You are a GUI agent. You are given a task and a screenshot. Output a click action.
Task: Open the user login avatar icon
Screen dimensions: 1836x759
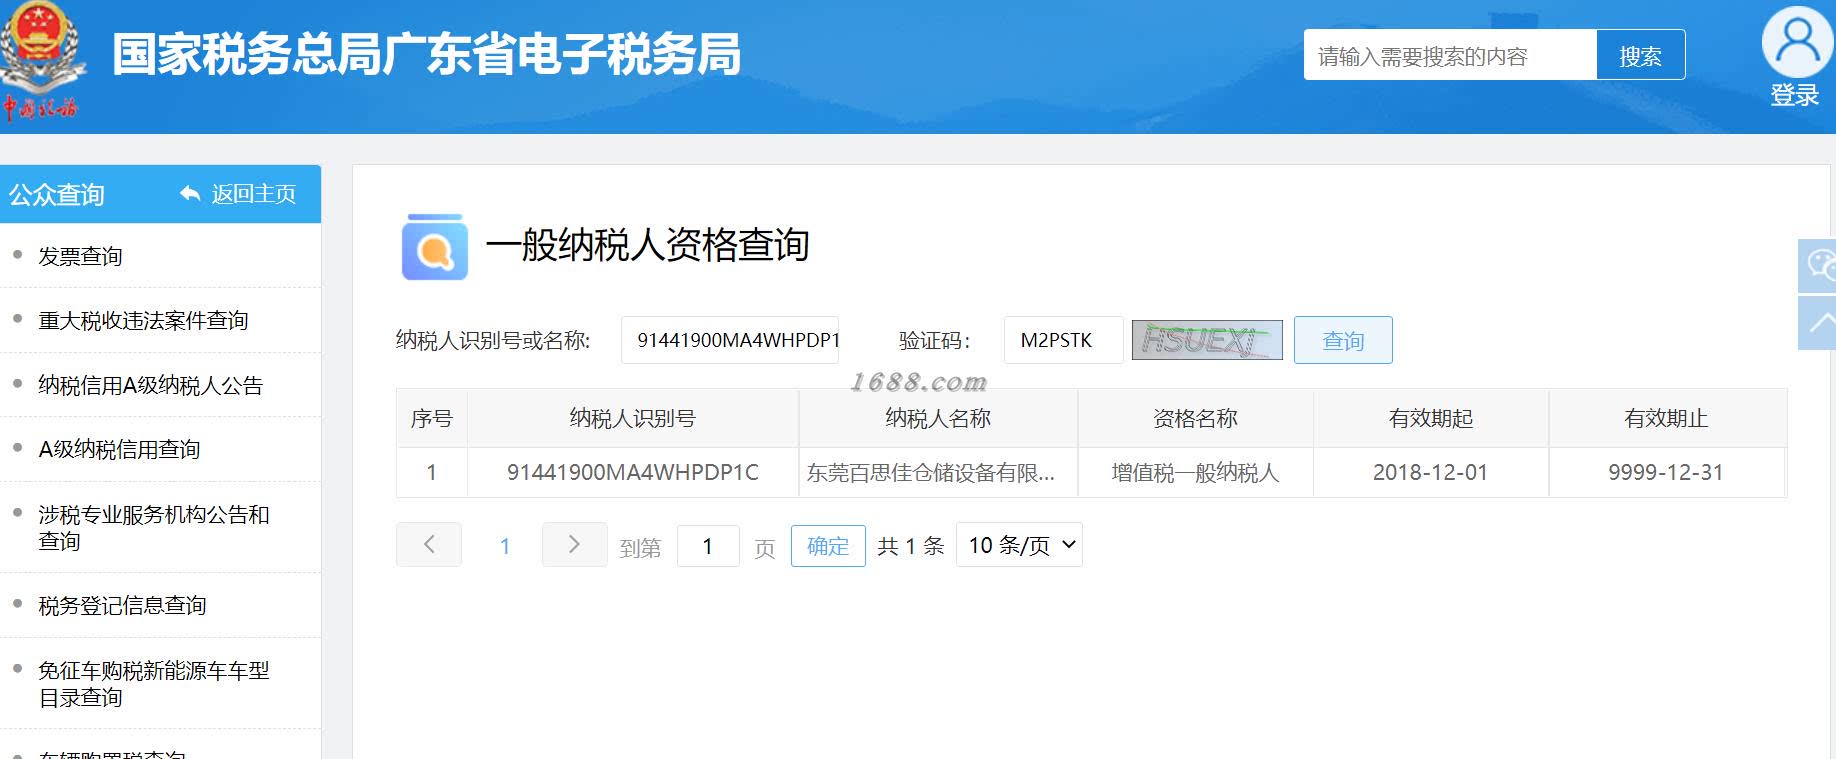[1796, 41]
